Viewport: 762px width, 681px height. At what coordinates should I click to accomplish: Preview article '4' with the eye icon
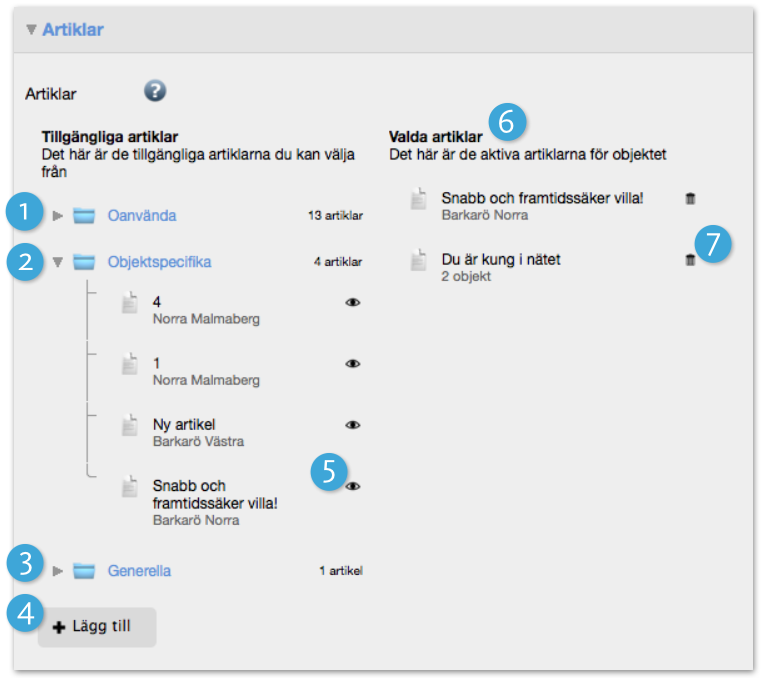(x=352, y=303)
